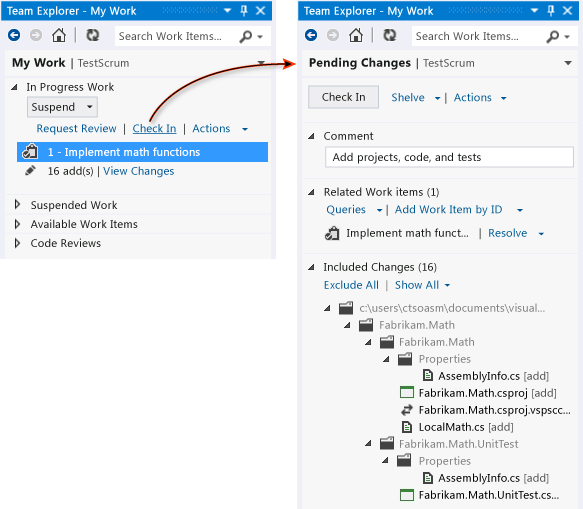Click work item icon beside 'Implement math funct...'

332,233
